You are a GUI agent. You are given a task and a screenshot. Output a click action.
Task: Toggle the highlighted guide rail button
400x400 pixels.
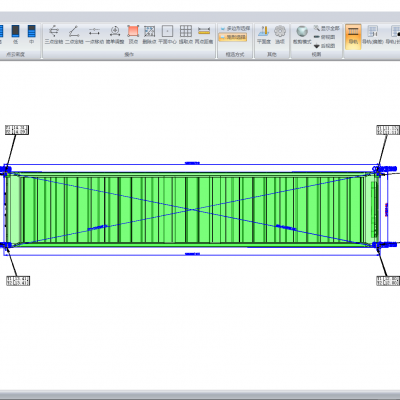(x=353, y=37)
